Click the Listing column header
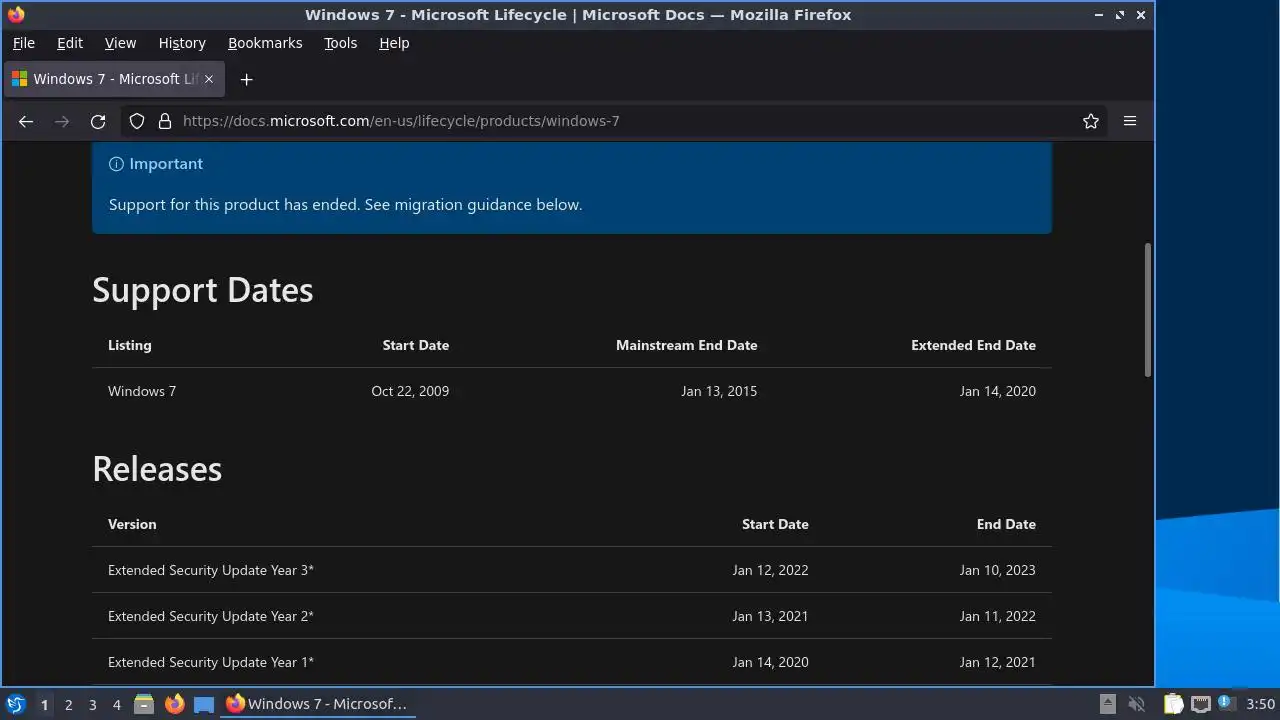Image resolution: width=1280 pixels, height=720 pixels. [130, 345]
